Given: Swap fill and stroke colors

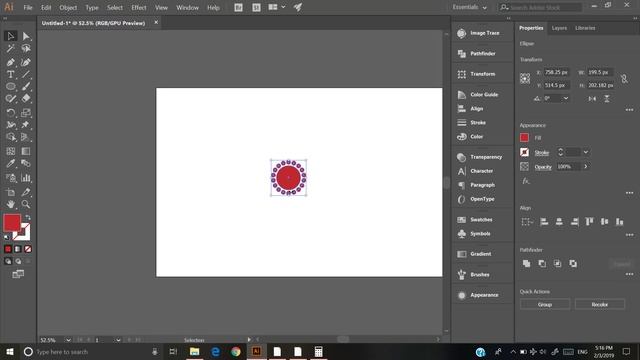Looking at the screenshot, I should [x=28, y=218].
